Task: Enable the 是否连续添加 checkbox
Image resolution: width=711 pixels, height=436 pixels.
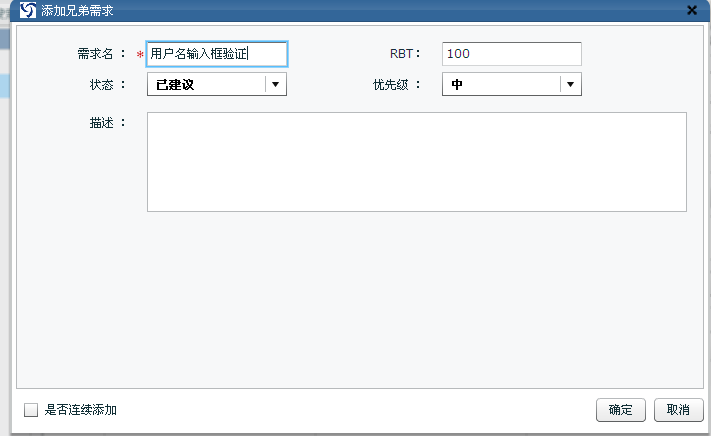Action: click(31, 410)
